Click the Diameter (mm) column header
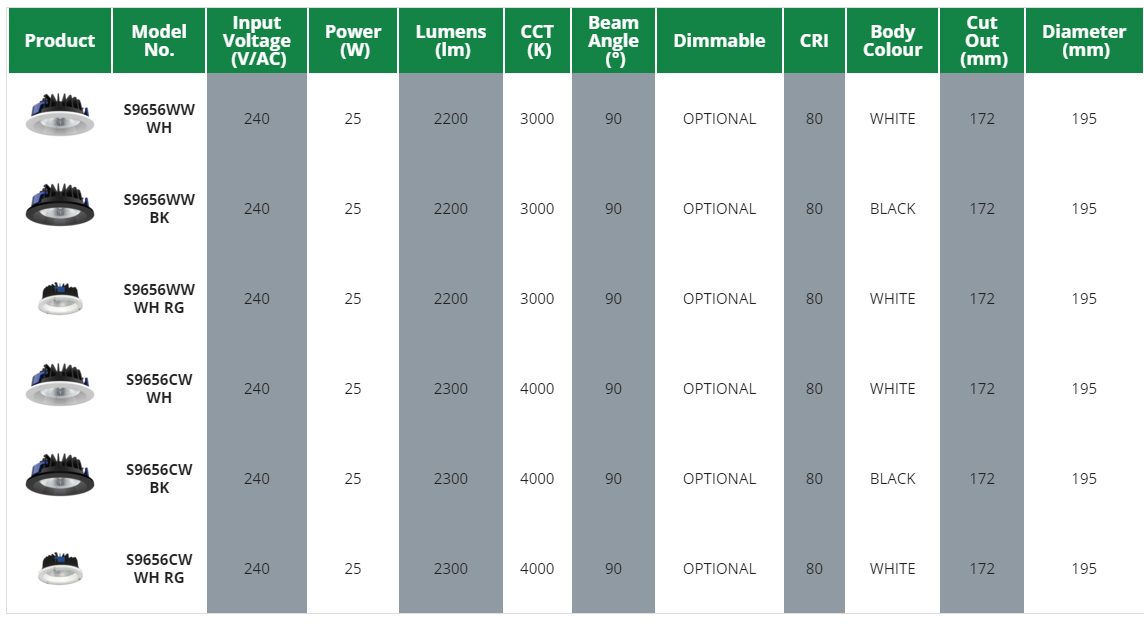This screenshot has height=624, width=1144. (x=1084, y=41)
